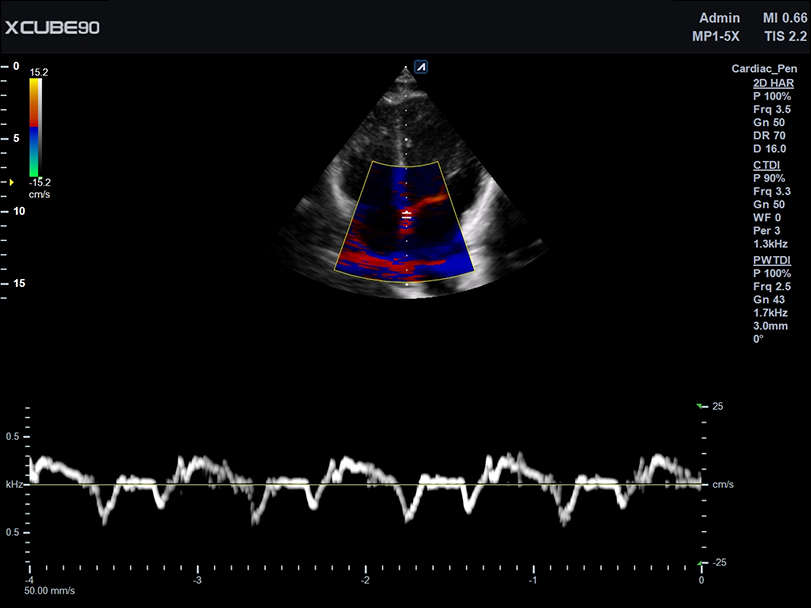The image size is (811, 608).
Task: Click the Doppler baseline on the spectral display
Action: [350, 483]
